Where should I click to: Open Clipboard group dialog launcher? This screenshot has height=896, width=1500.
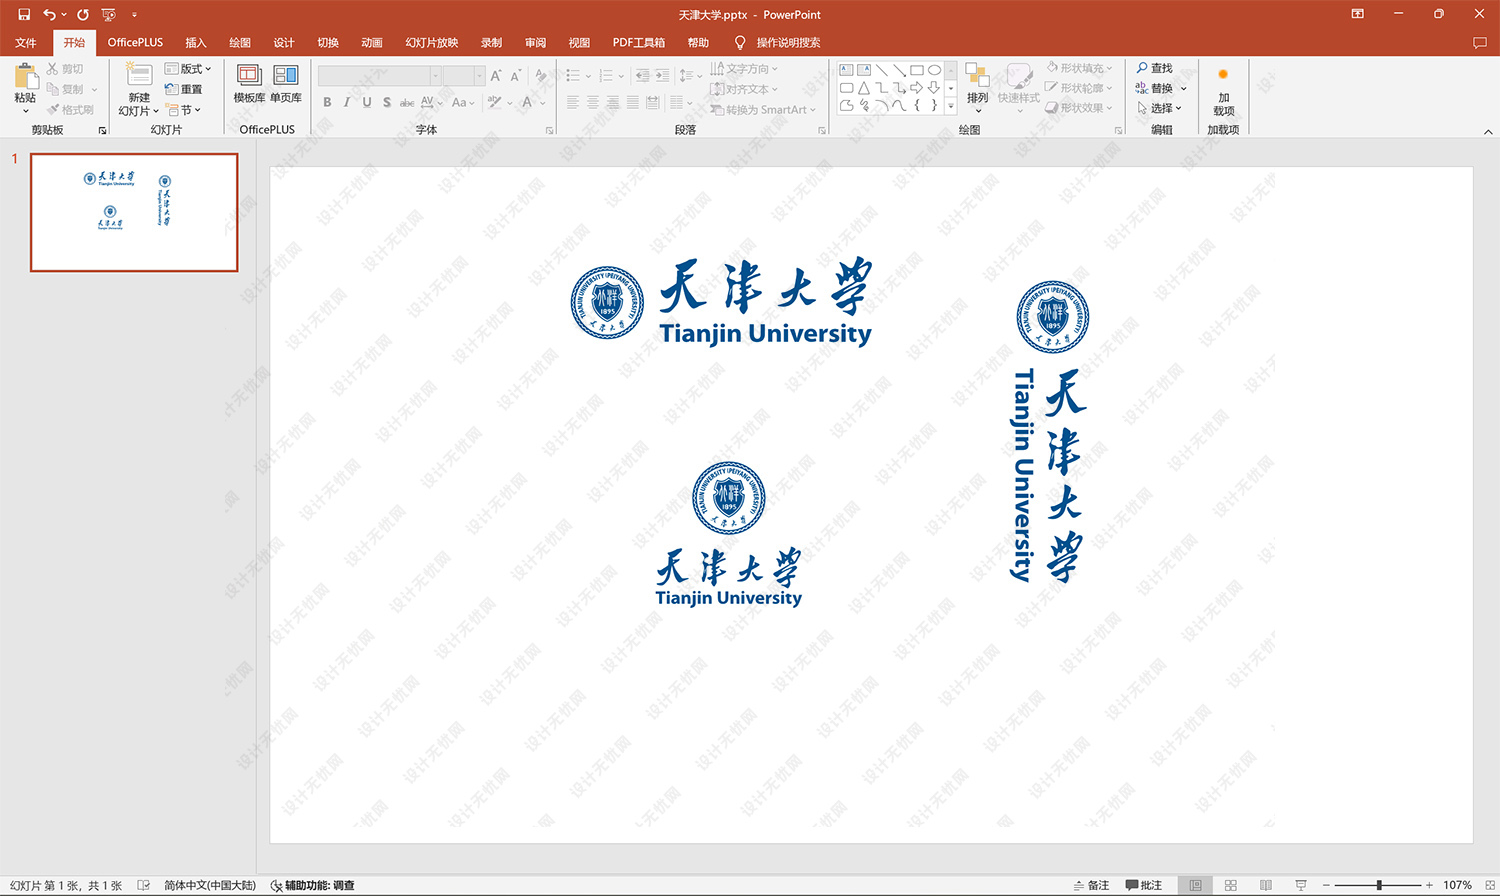point(102,130)
